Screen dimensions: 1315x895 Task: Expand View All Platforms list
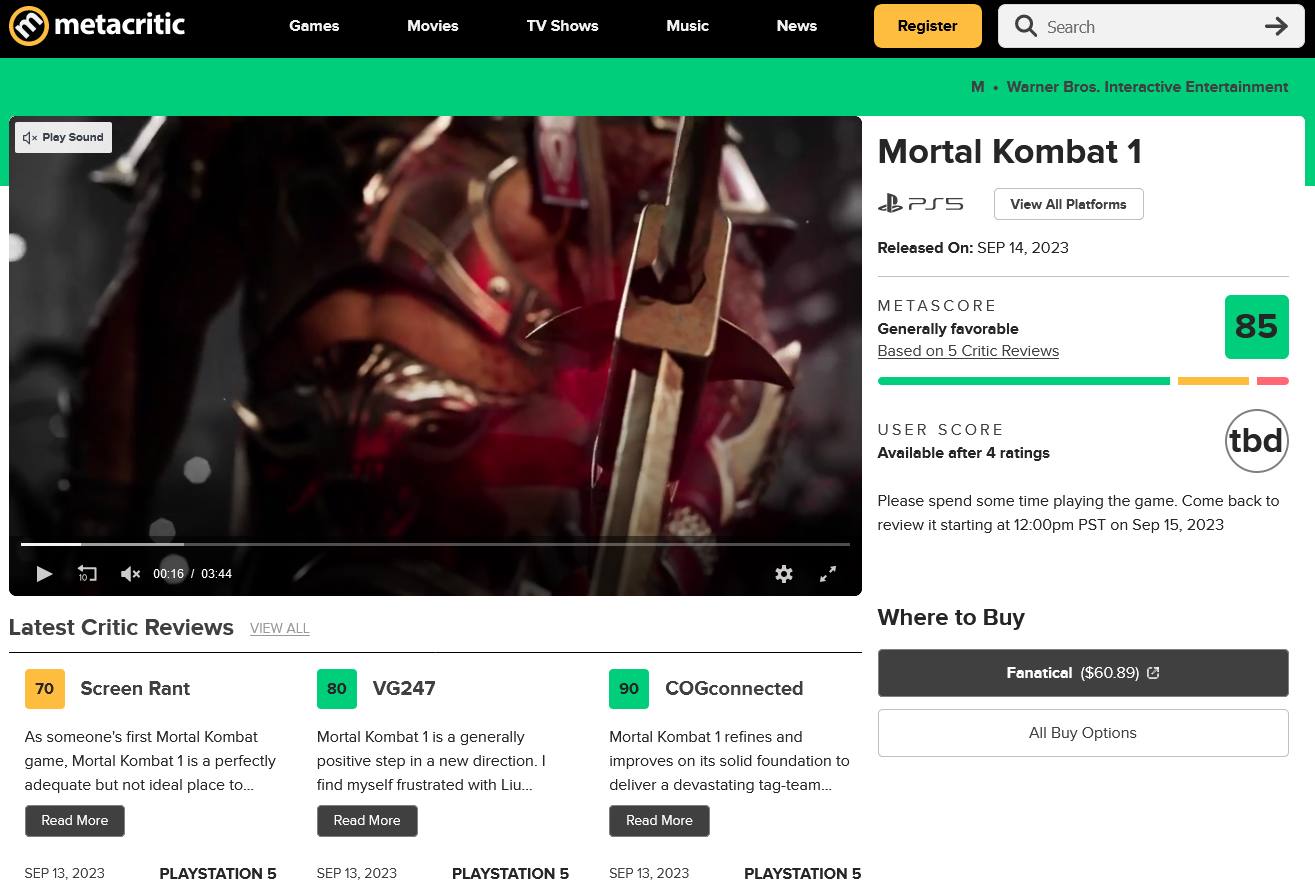[x=1068, y=204]
